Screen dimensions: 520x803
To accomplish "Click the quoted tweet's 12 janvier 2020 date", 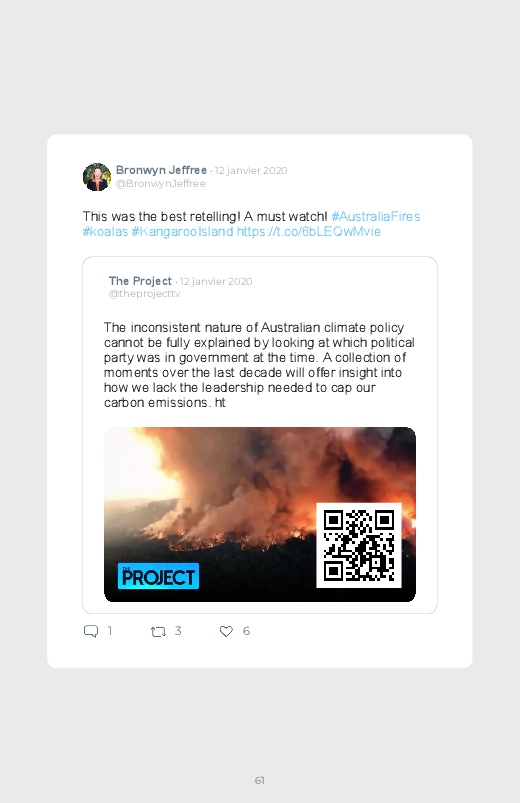I will [216, 281].
